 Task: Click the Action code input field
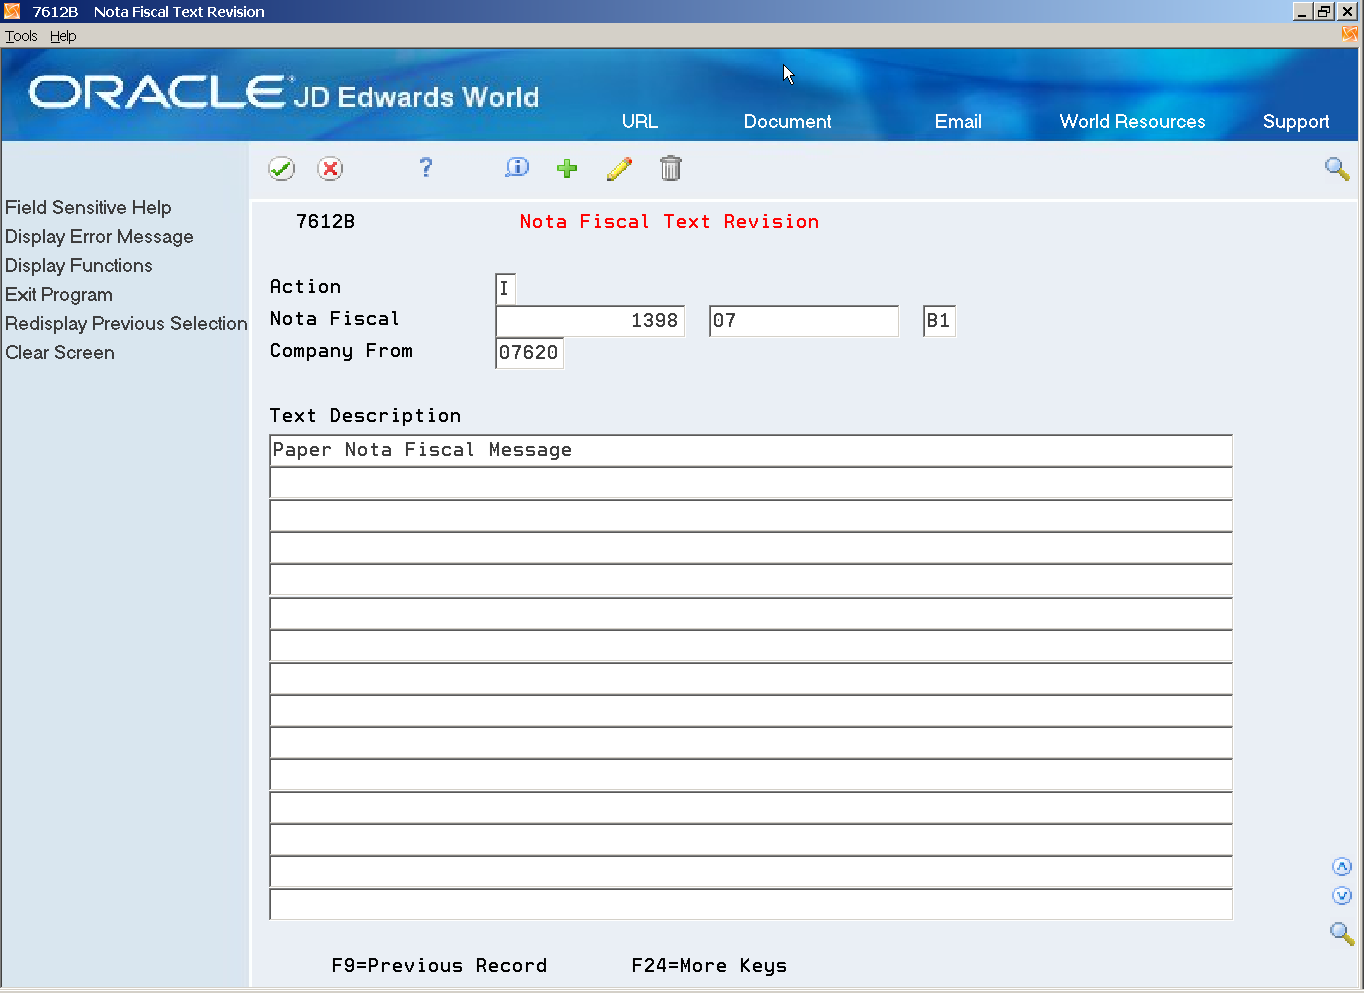(505, 289)
